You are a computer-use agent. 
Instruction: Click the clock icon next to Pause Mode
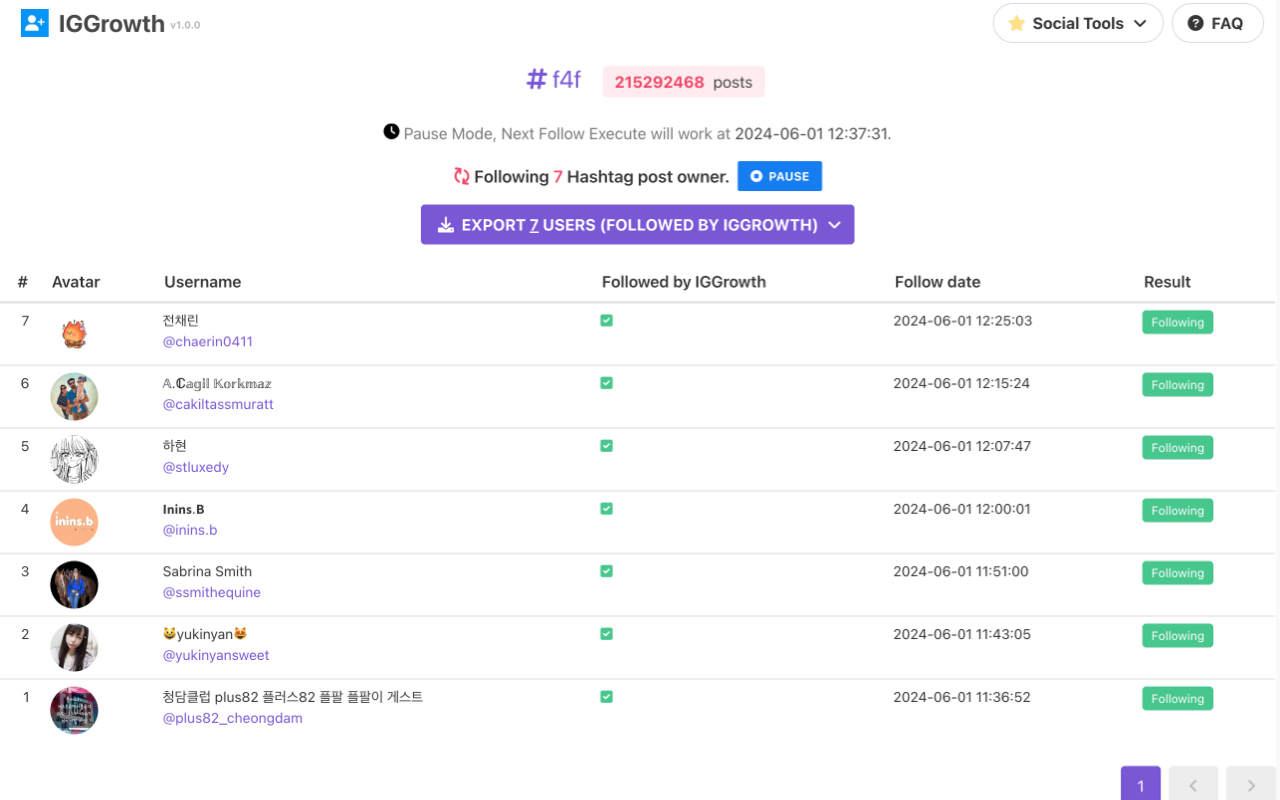coord(391,130)
